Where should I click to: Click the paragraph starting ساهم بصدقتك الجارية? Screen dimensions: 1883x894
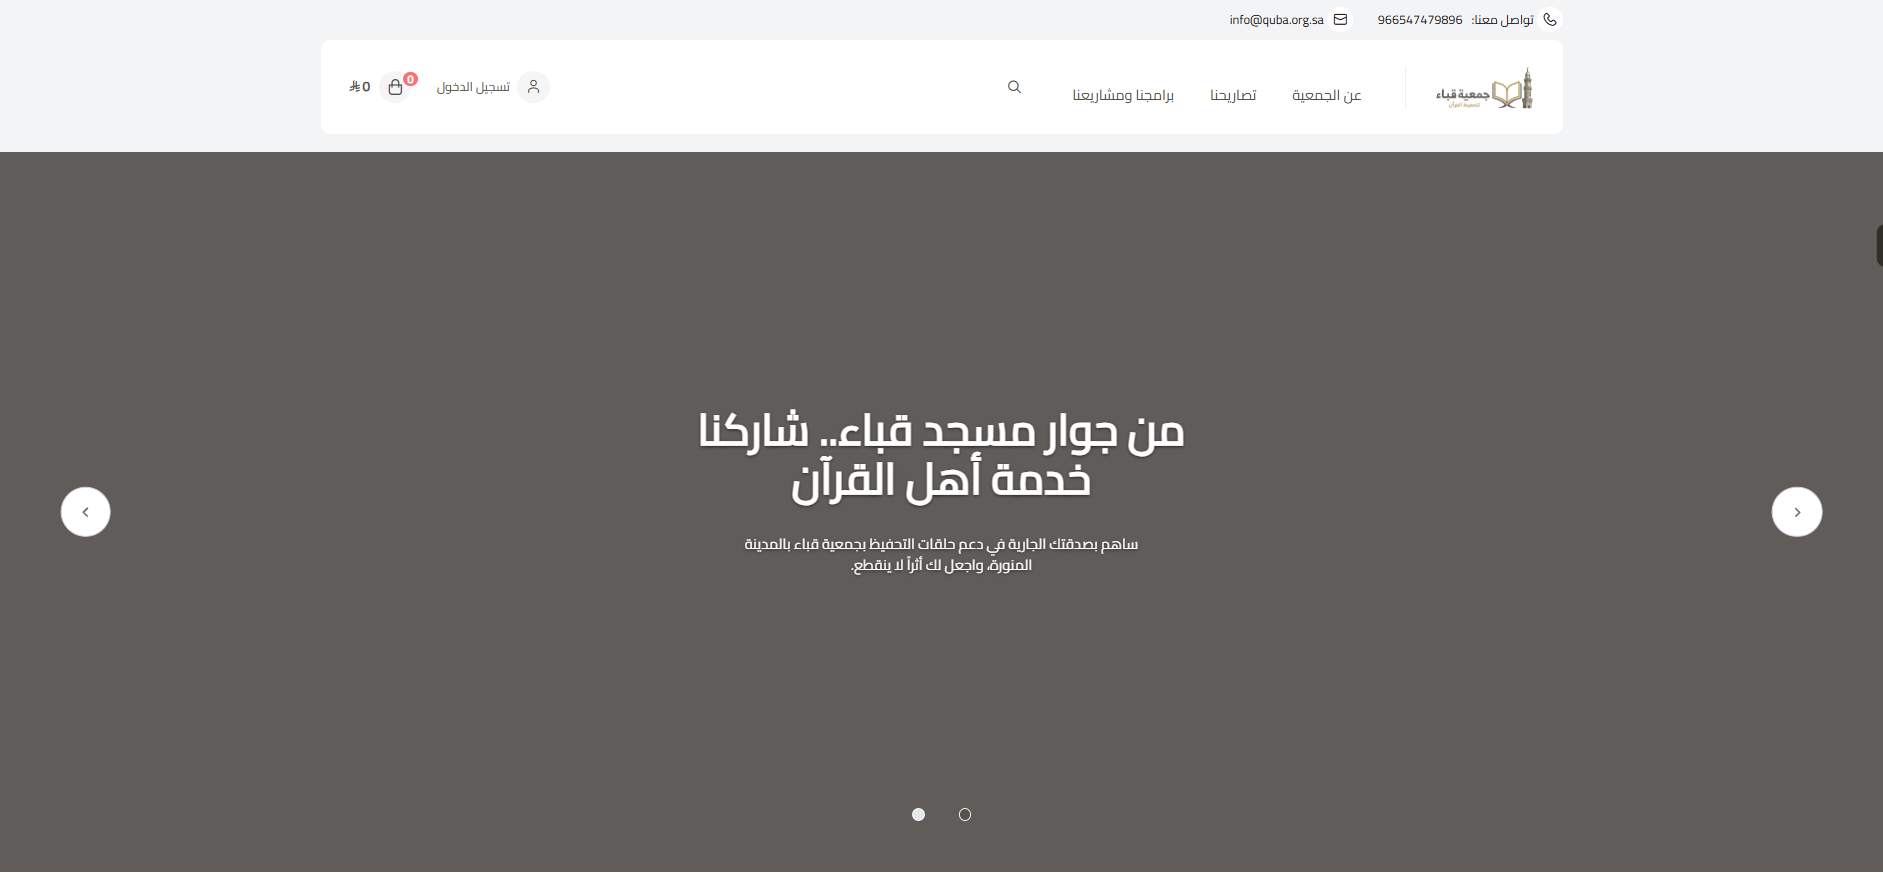[x=941, y=555]
